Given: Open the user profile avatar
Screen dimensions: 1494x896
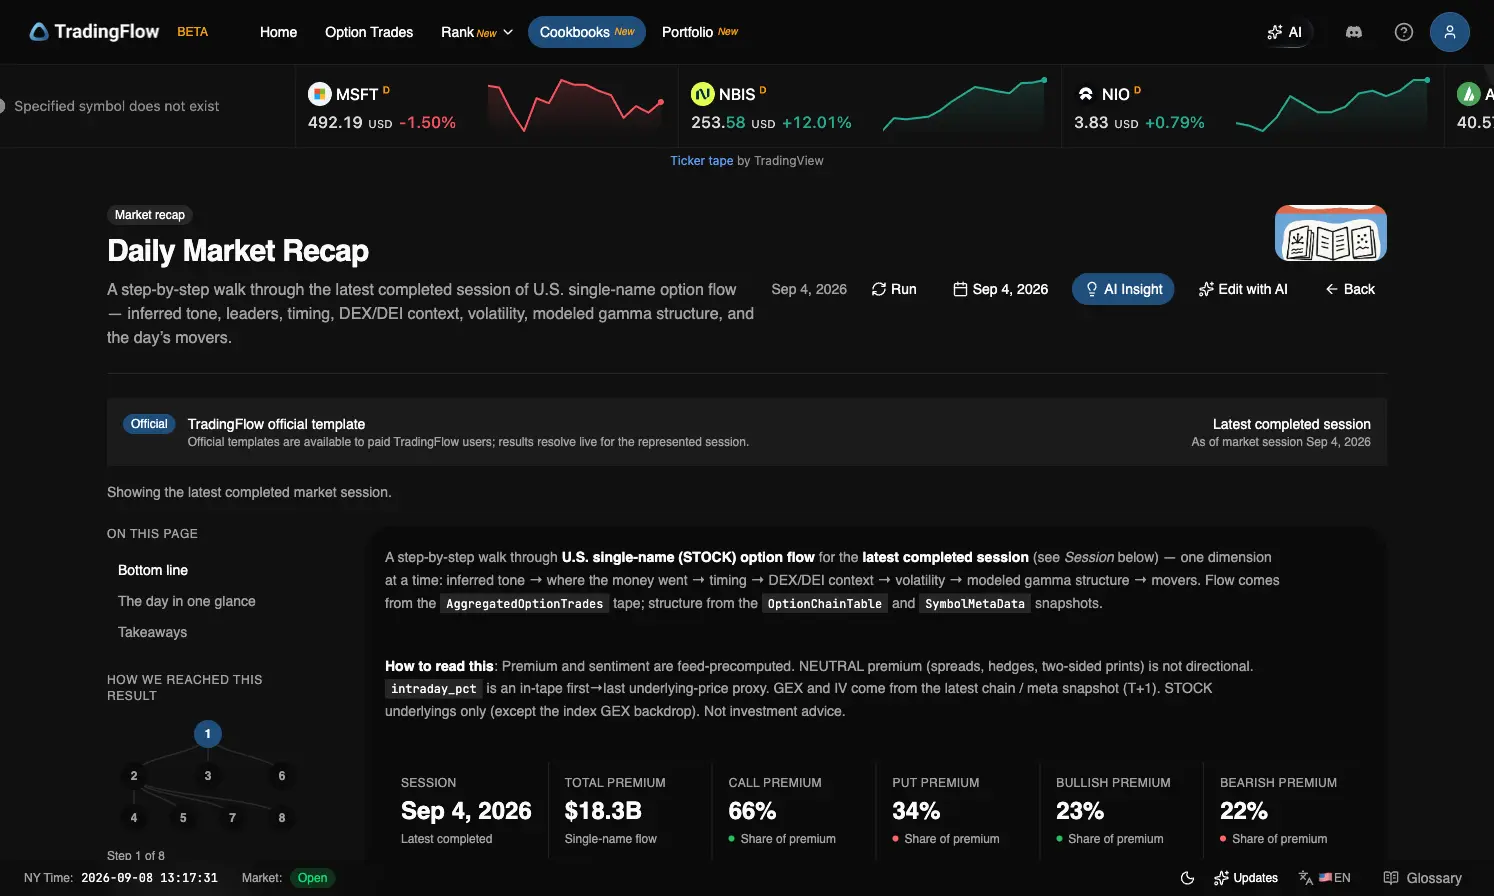Looking at the screenshot, I should (1449, 32).
